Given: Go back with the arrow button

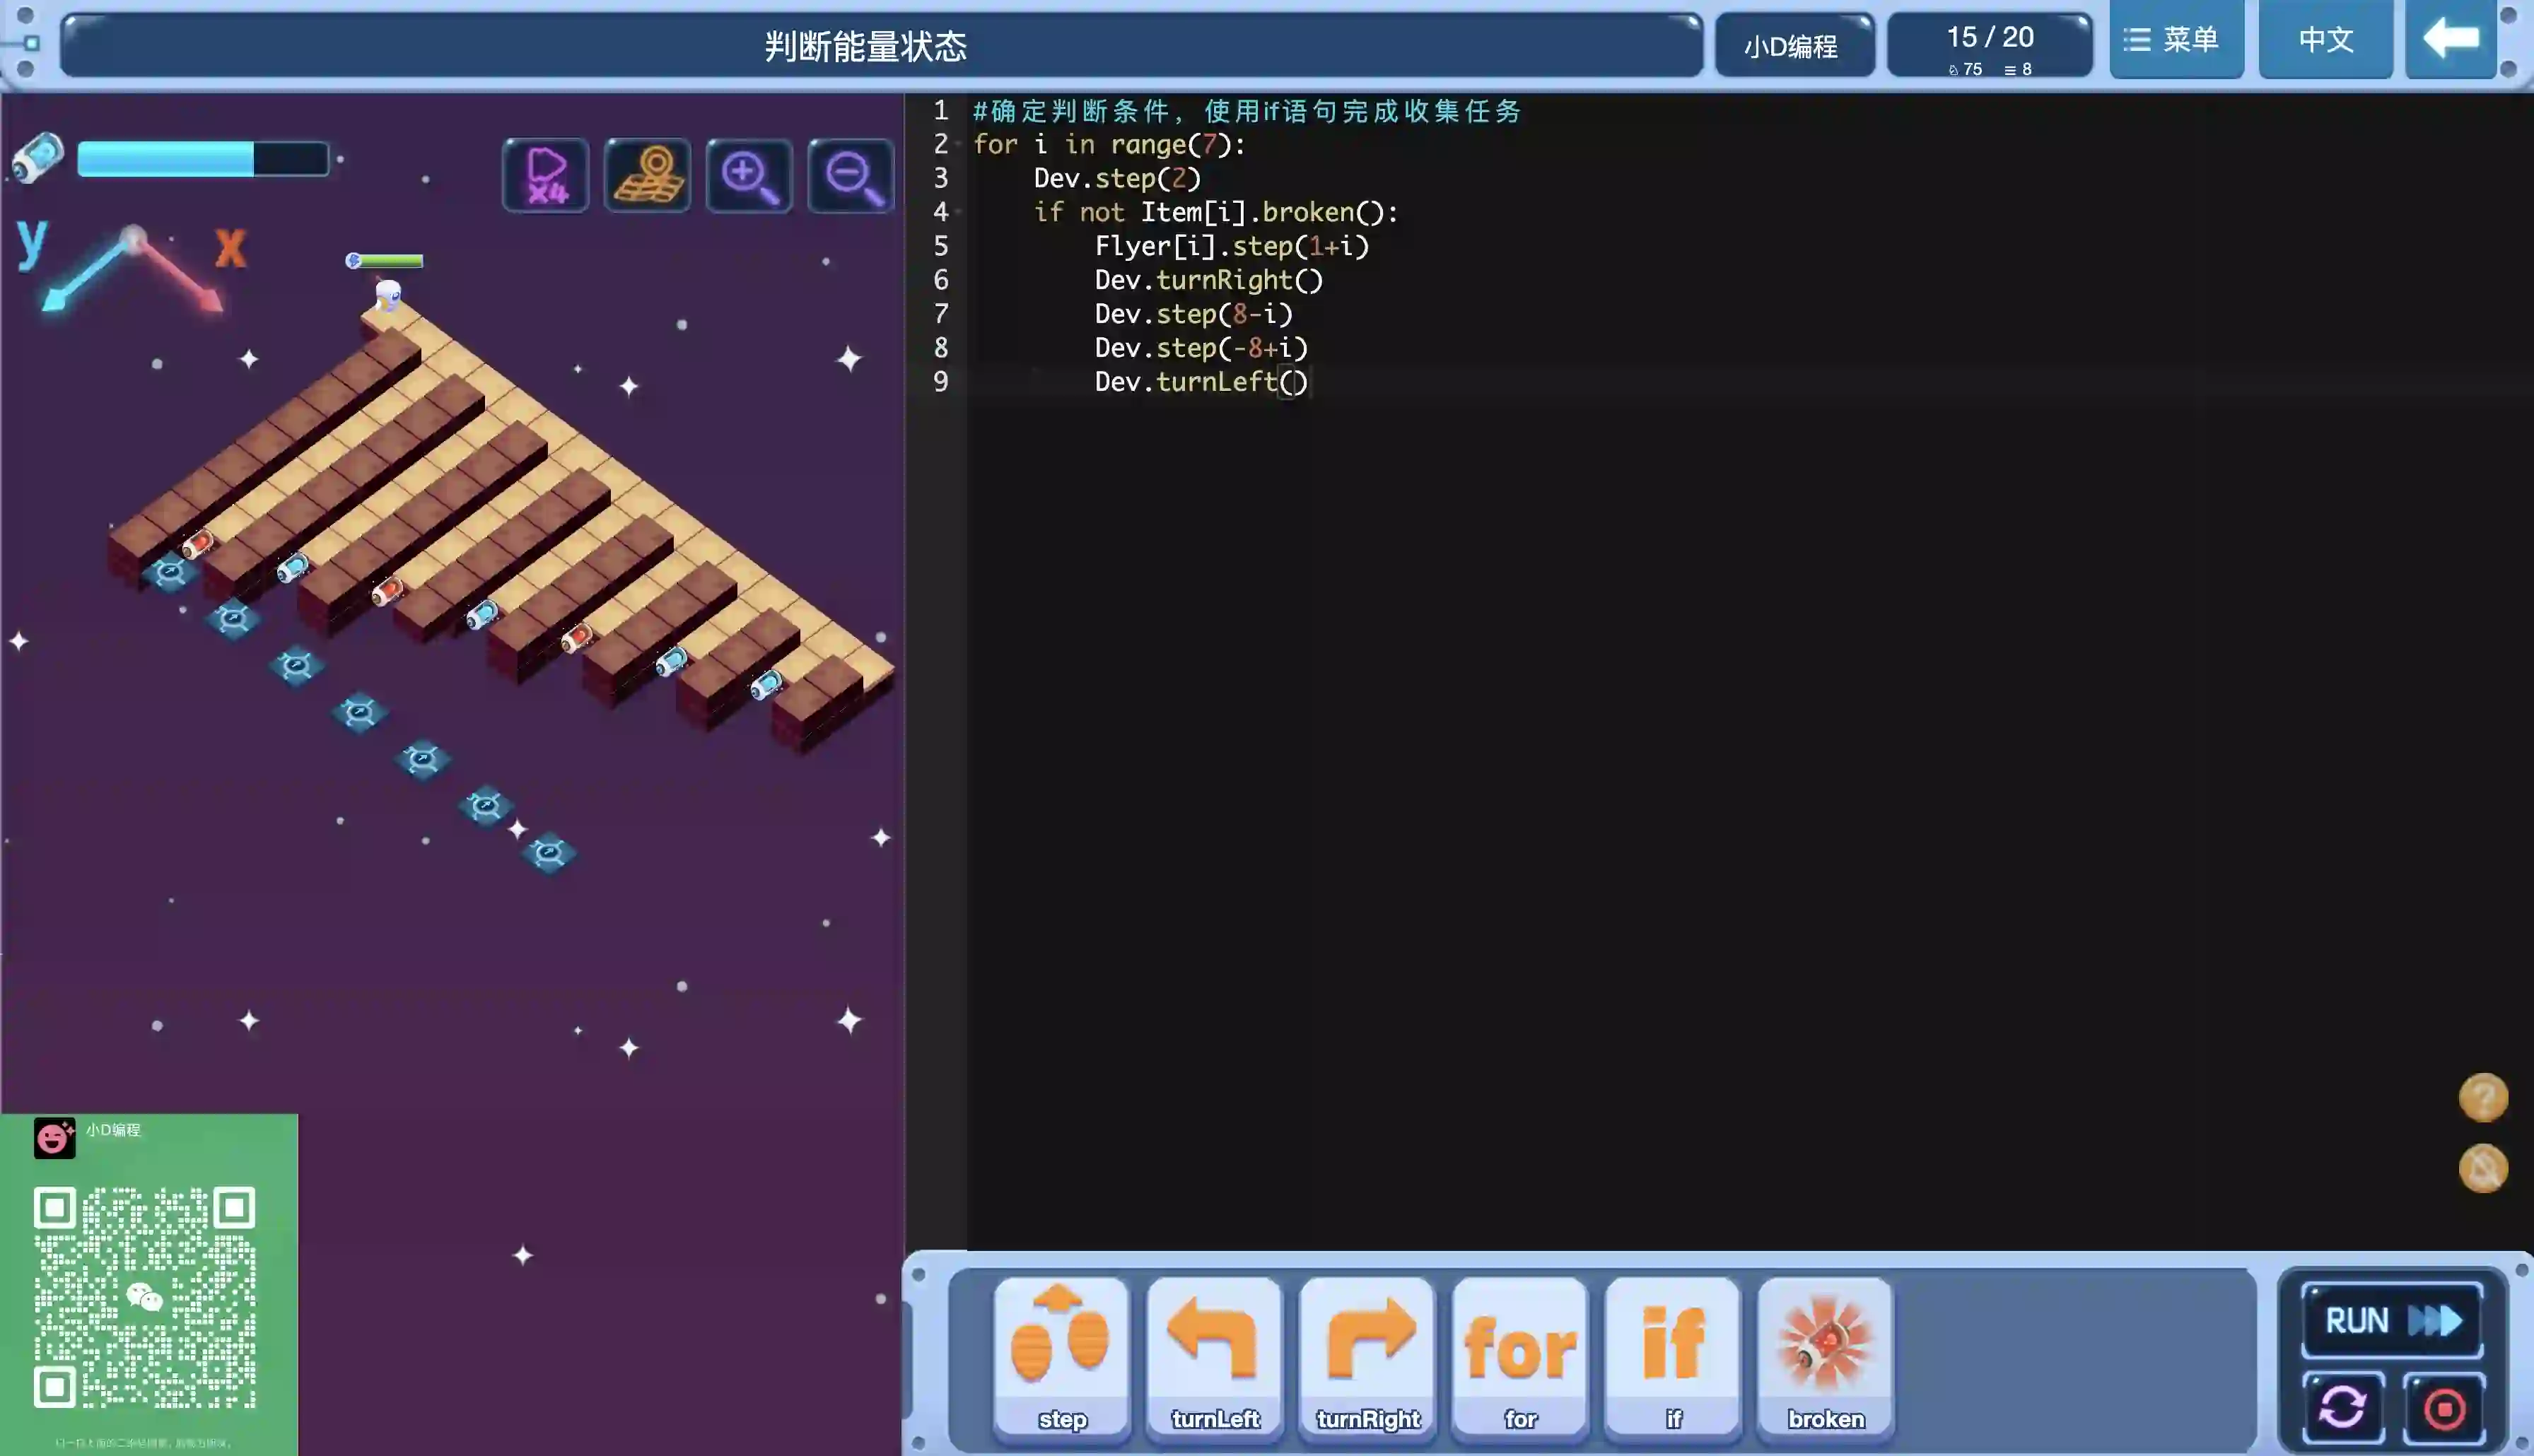Looking at the screenshot, I should coord(2450,40).
